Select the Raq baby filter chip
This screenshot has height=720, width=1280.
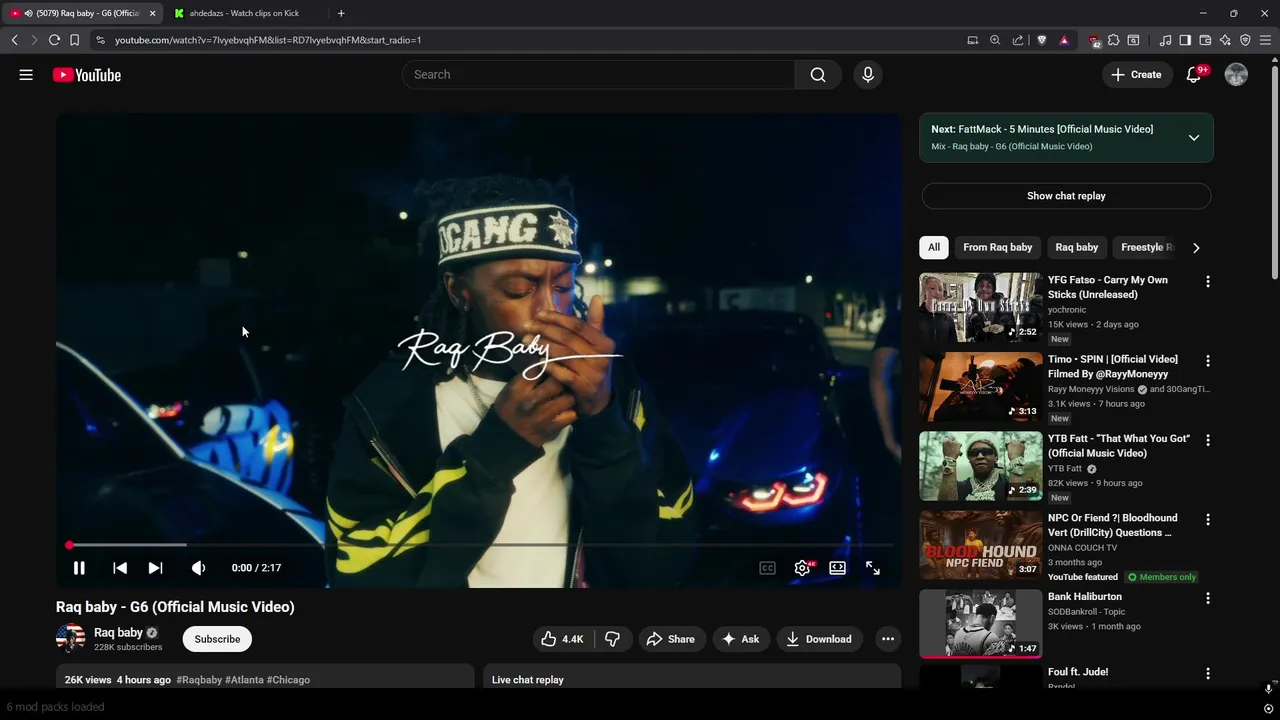click(1077, 247)
